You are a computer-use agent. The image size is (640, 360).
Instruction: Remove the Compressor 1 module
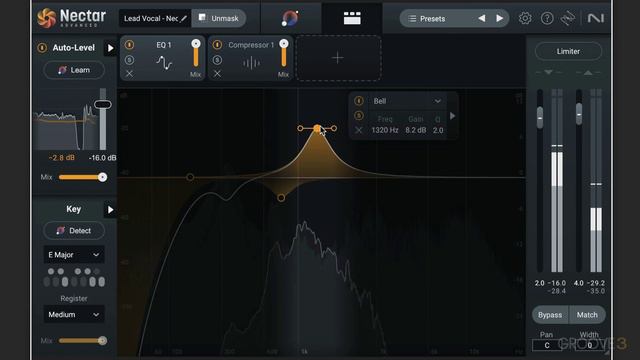(x=217, y=73)
